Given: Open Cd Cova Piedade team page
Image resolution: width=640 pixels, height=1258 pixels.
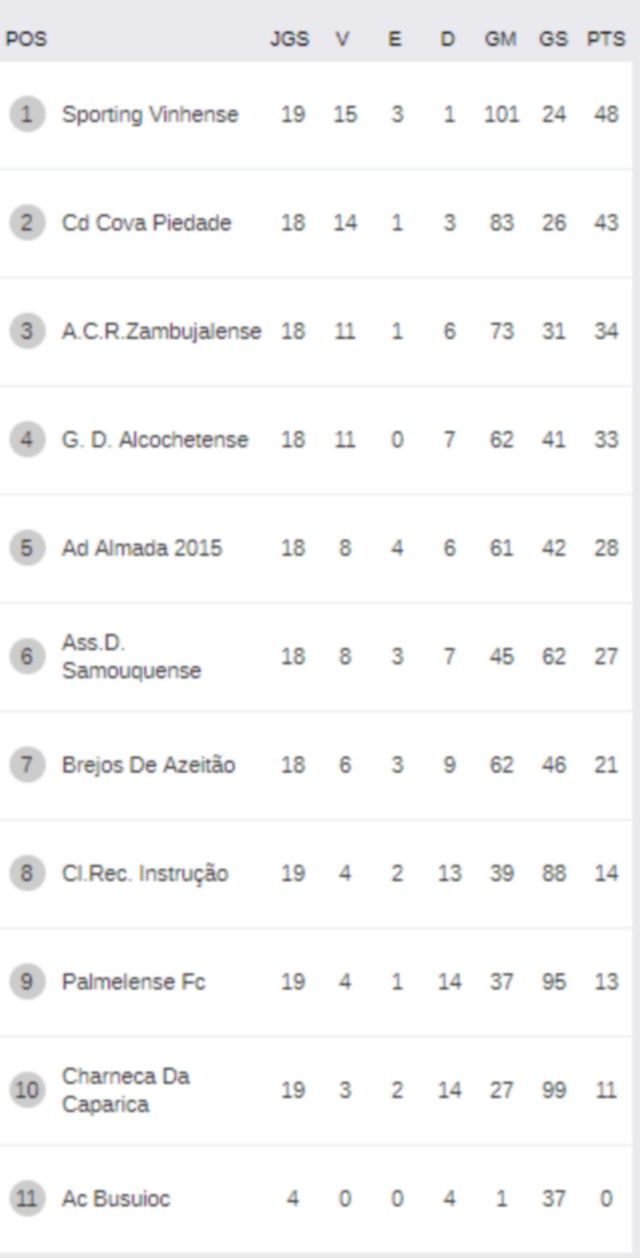Looking at the screenshot, I should pos(146,223).
